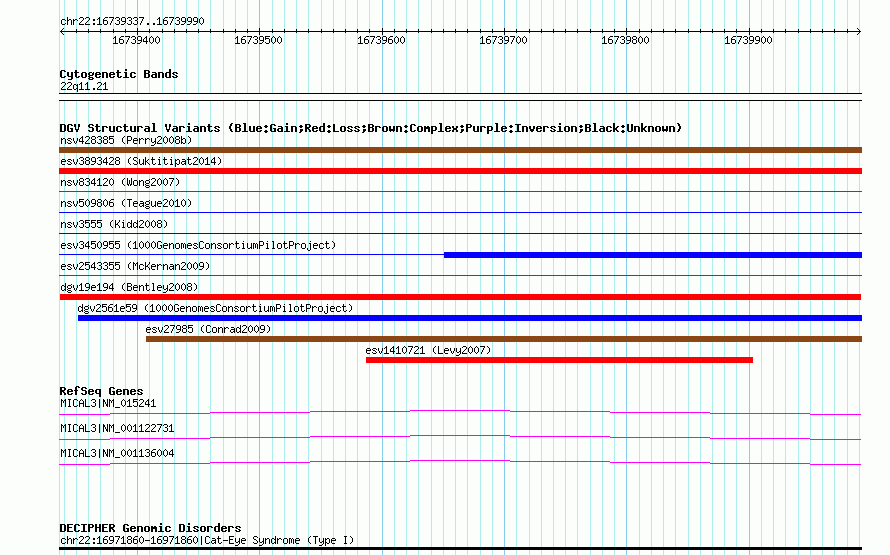Click the 22q11.21 cytogenetic band label
This screenshot has height=555, width=890.
coord(84,86)
